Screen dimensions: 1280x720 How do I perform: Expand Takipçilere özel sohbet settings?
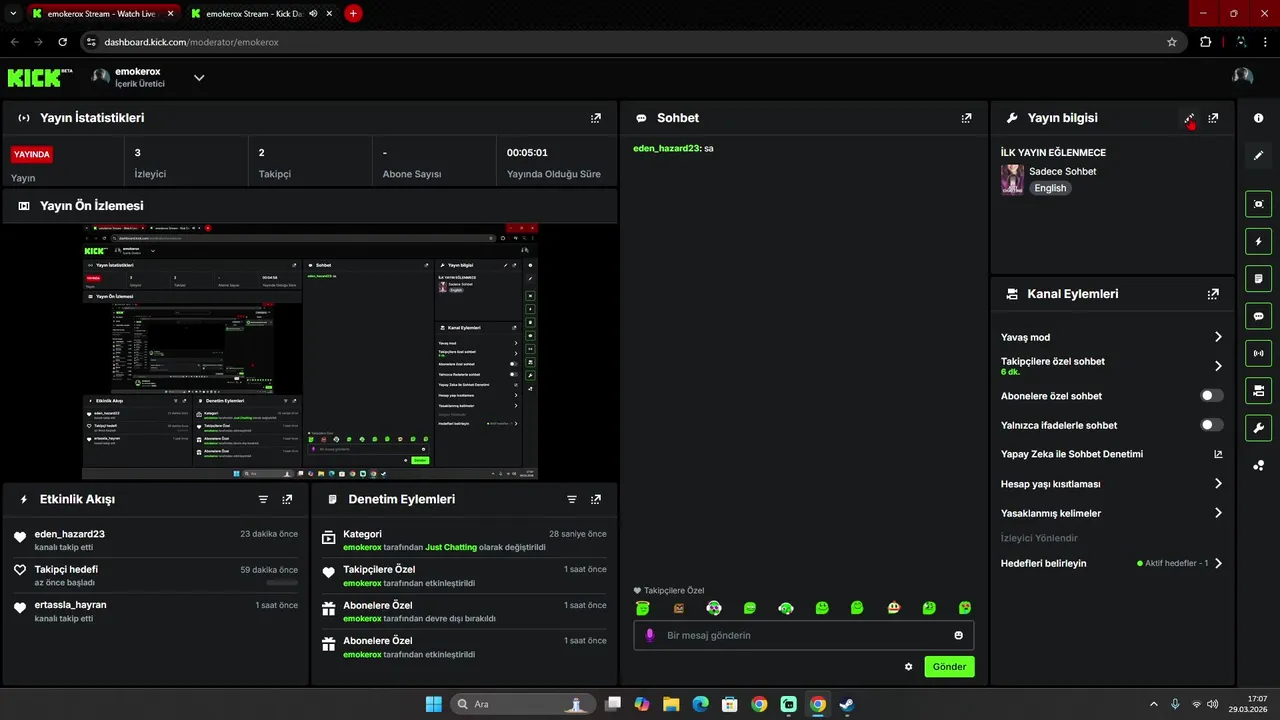[1218, 366]
